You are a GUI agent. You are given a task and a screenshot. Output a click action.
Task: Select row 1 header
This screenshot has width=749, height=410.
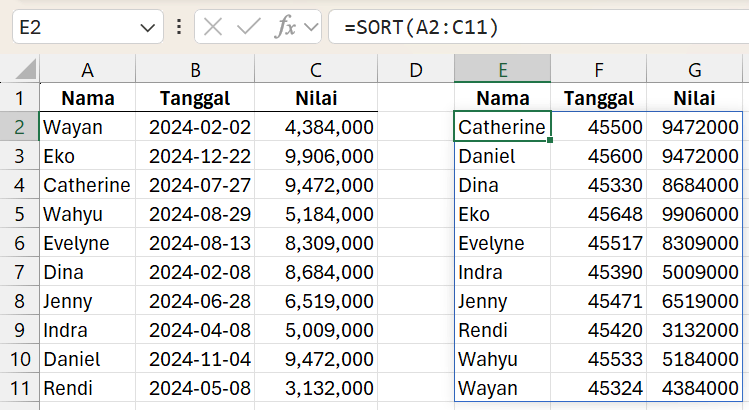[x=20, y=98]
